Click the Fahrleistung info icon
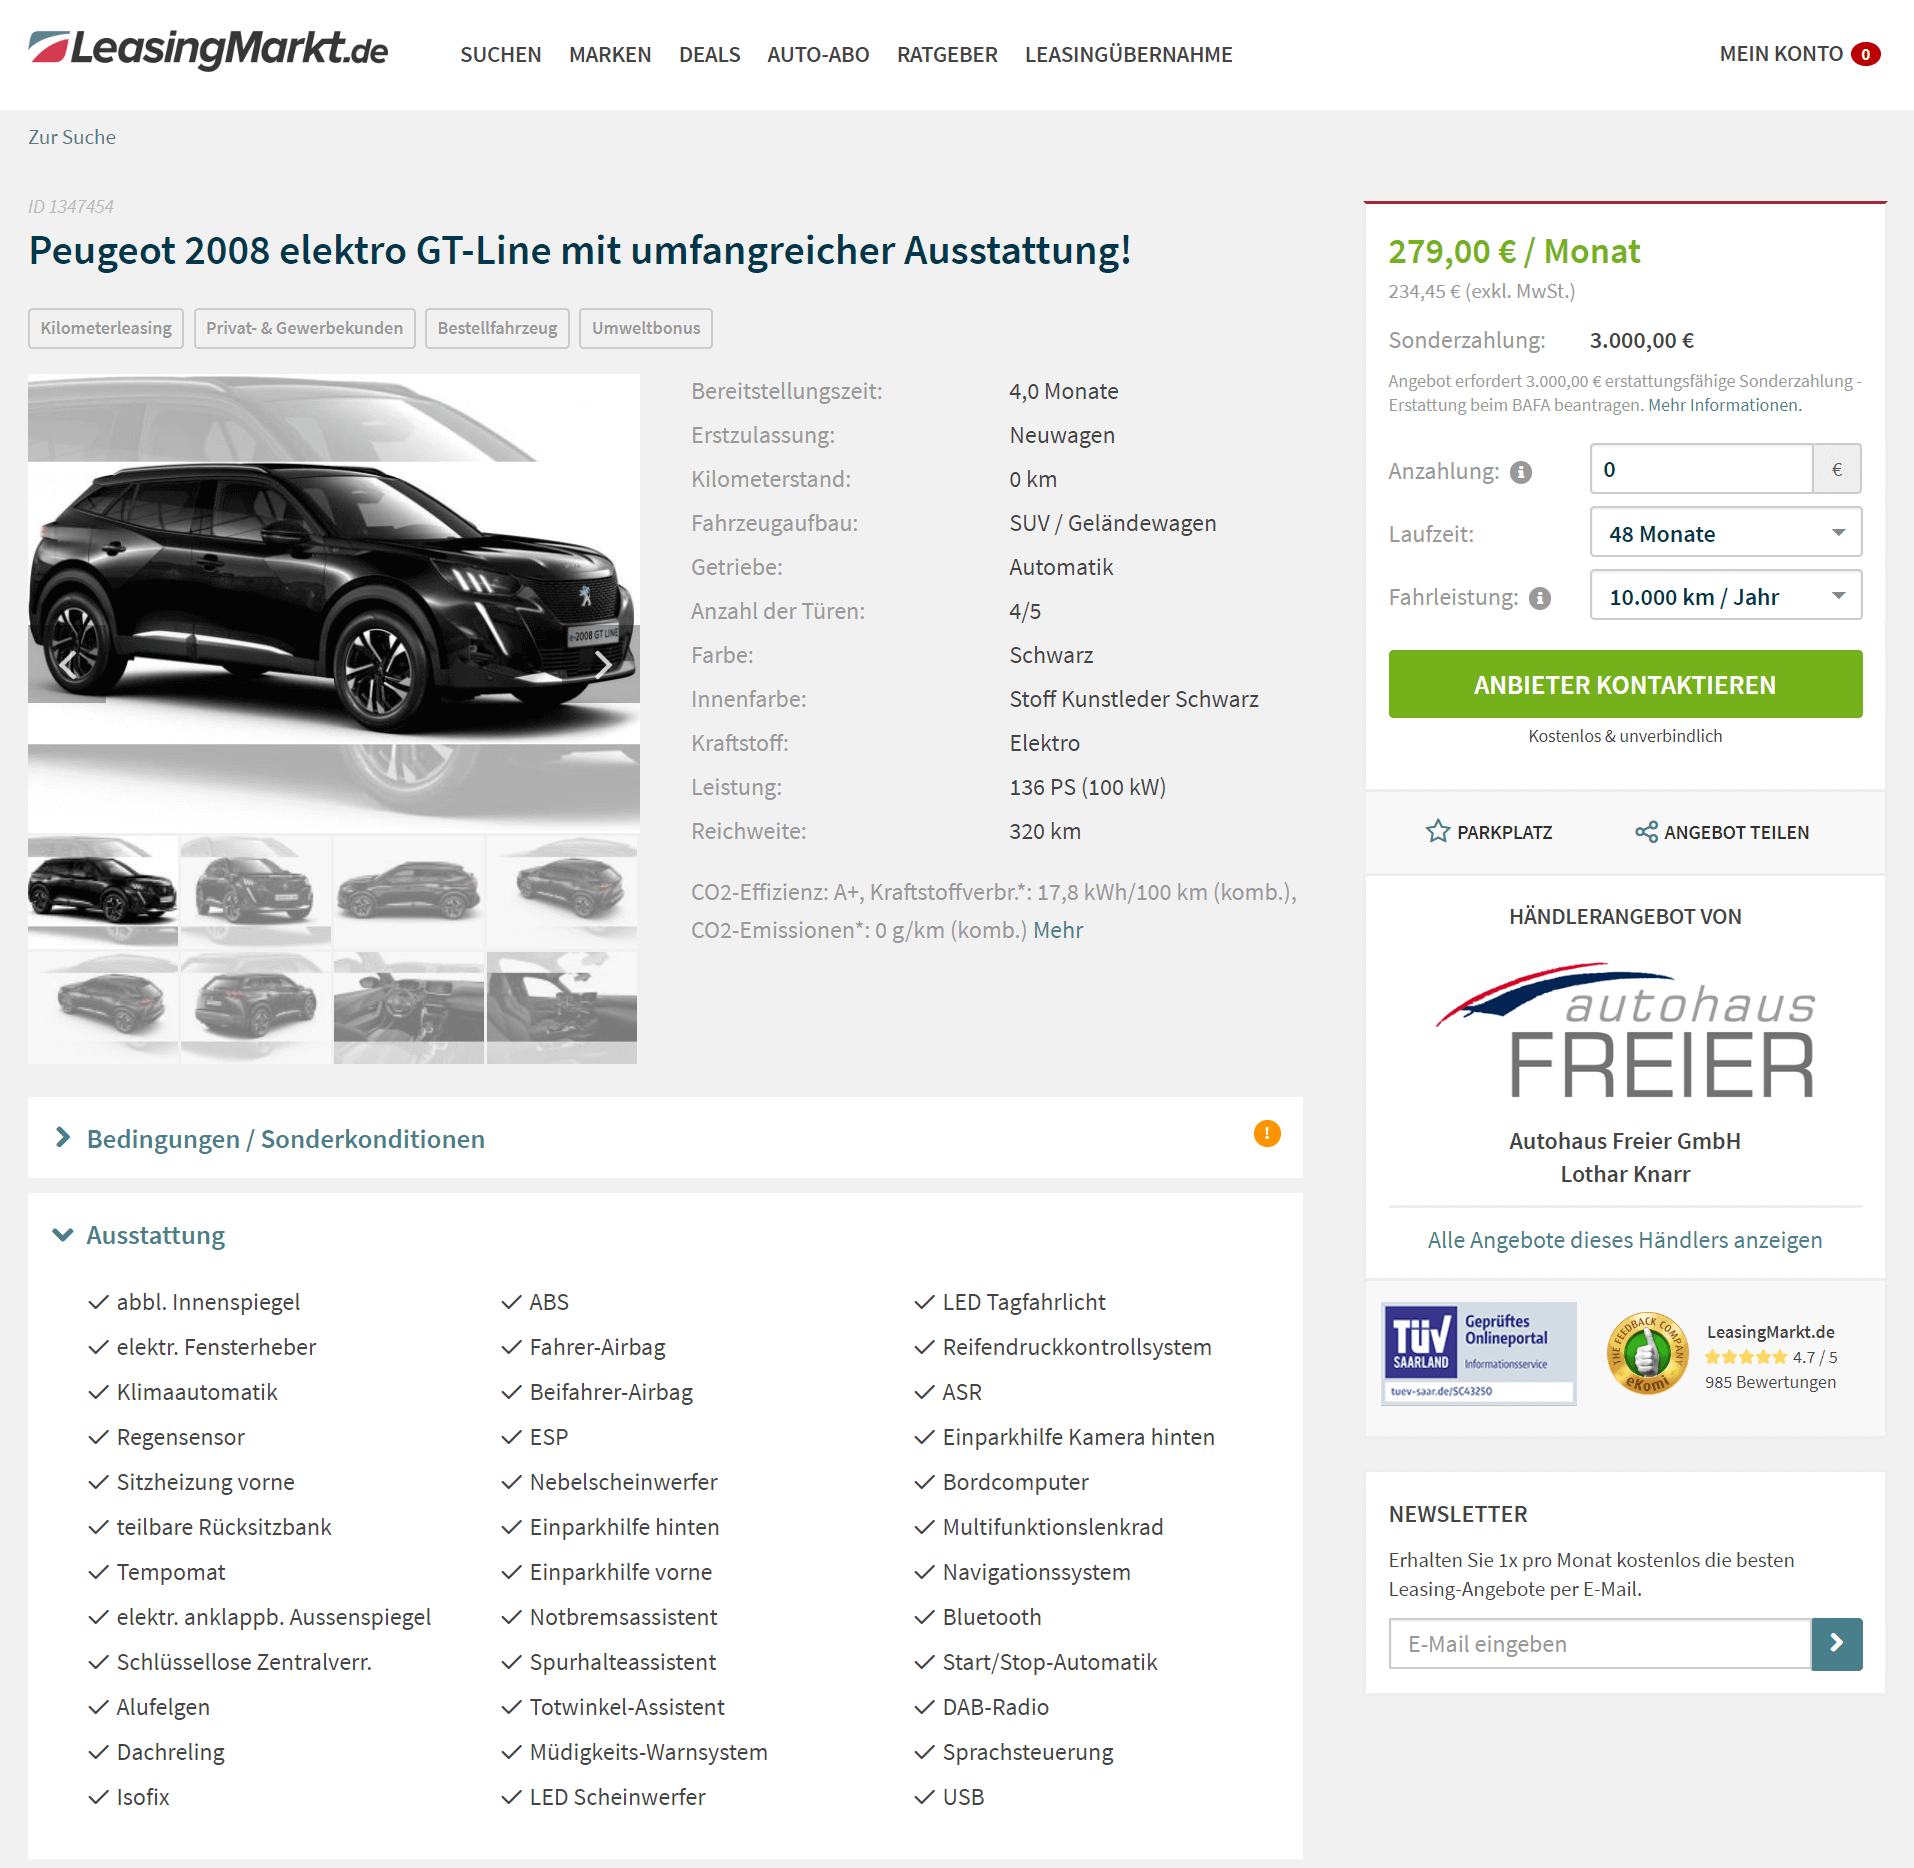1914x1868 pixels. [x=1540, y=598]
